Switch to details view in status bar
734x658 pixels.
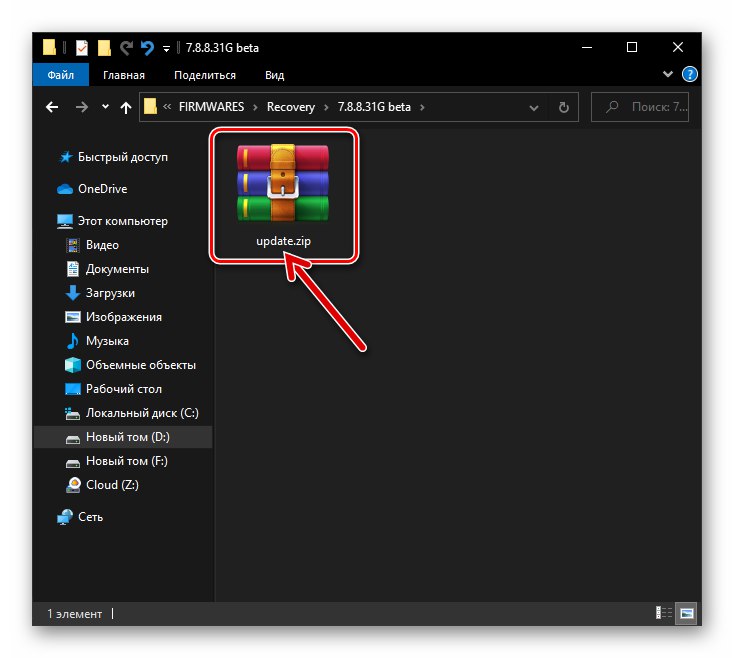(x=664, y=613)
